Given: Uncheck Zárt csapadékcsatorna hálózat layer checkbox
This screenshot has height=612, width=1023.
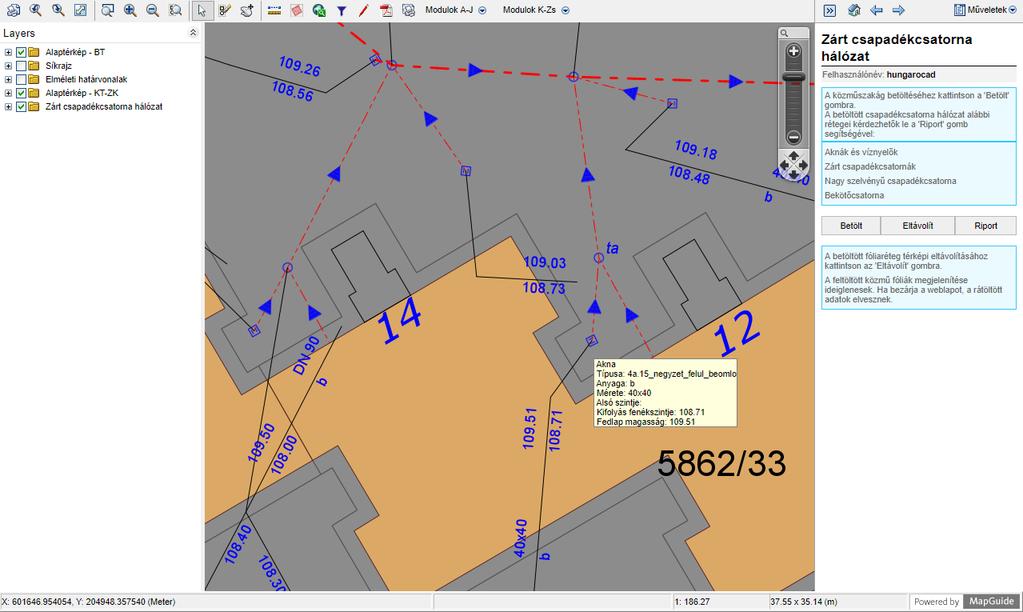Looking at the screenshot, I should point(21,107).
